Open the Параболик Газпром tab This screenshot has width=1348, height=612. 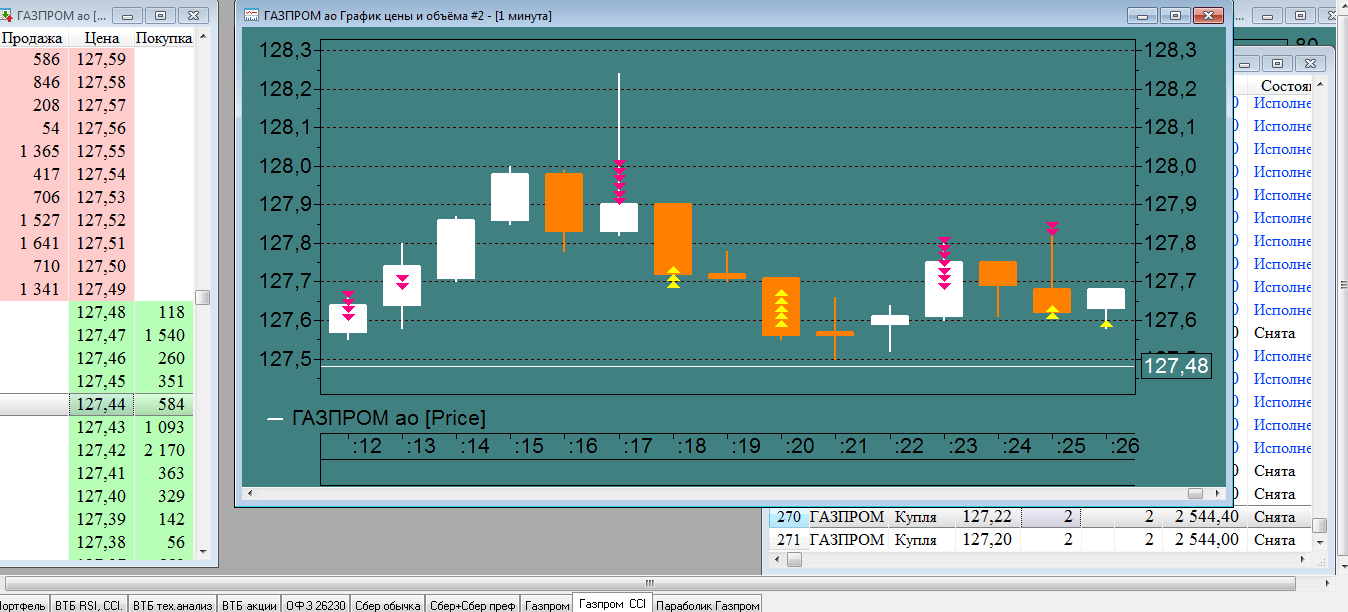click(707, 604)
